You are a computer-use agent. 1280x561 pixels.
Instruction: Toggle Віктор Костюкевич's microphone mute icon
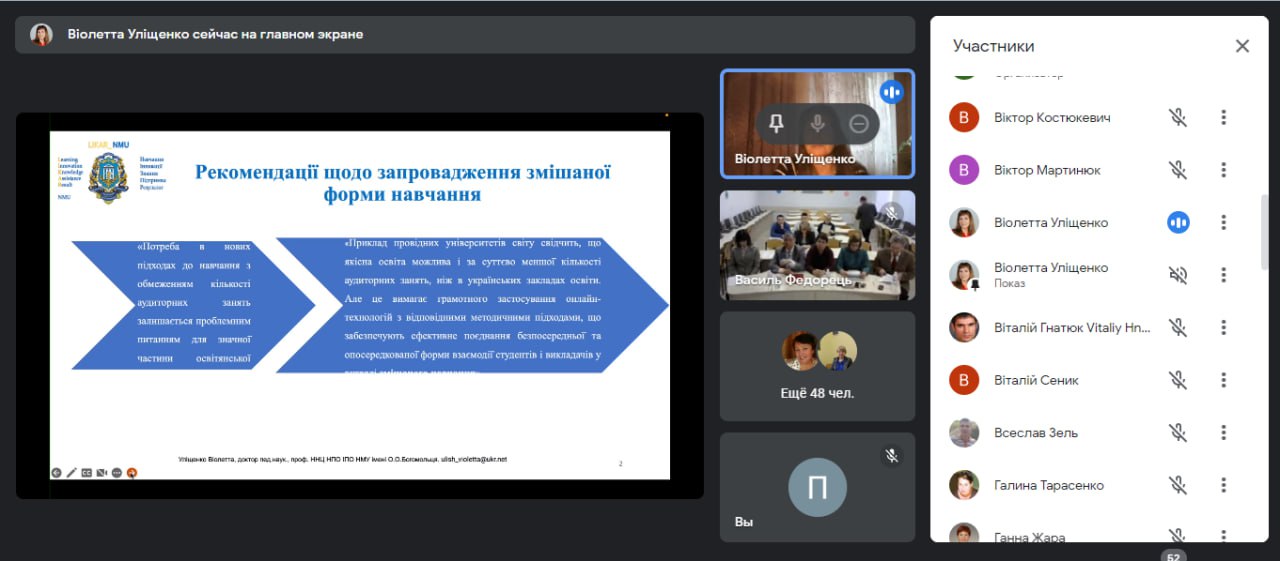[x=1178, y=118]
